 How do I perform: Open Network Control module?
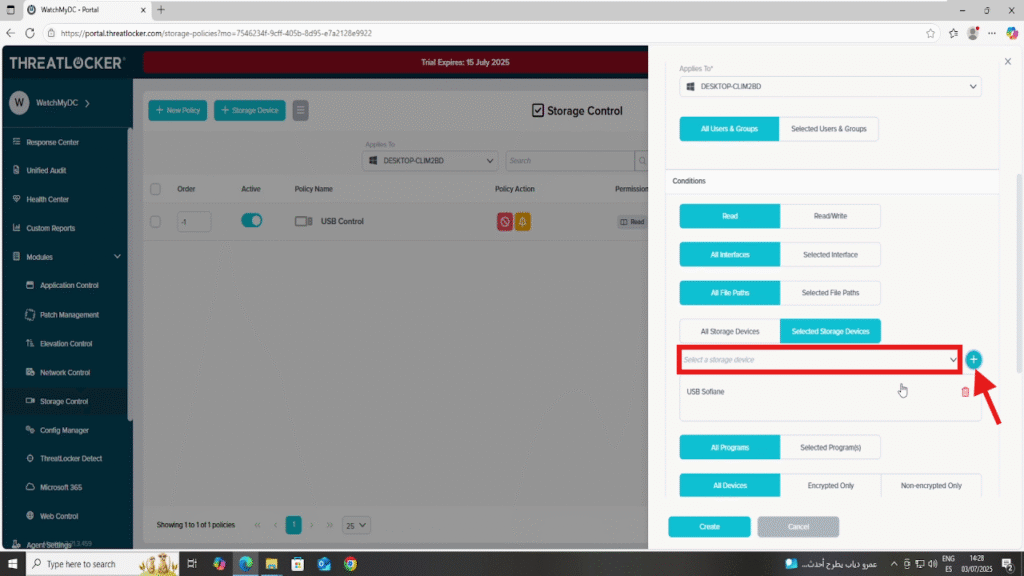coord(65,372)
